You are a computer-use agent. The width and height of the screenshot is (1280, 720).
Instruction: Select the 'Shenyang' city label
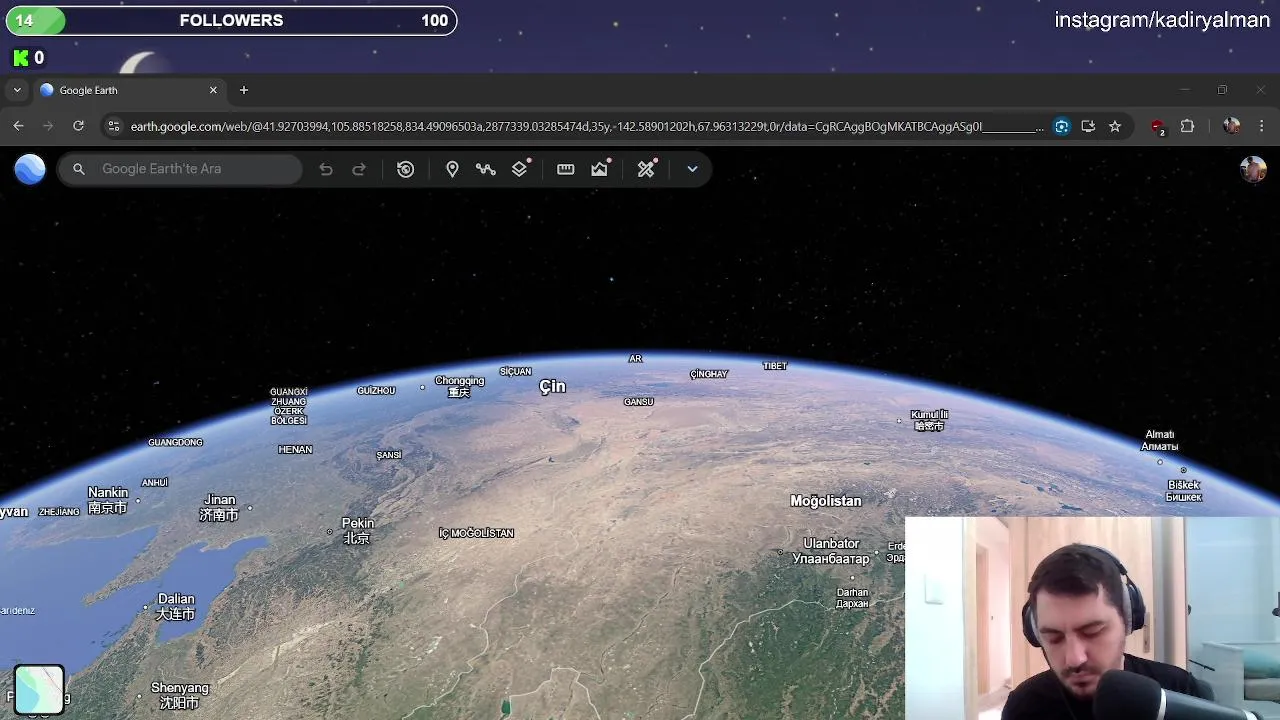[180, 695]
